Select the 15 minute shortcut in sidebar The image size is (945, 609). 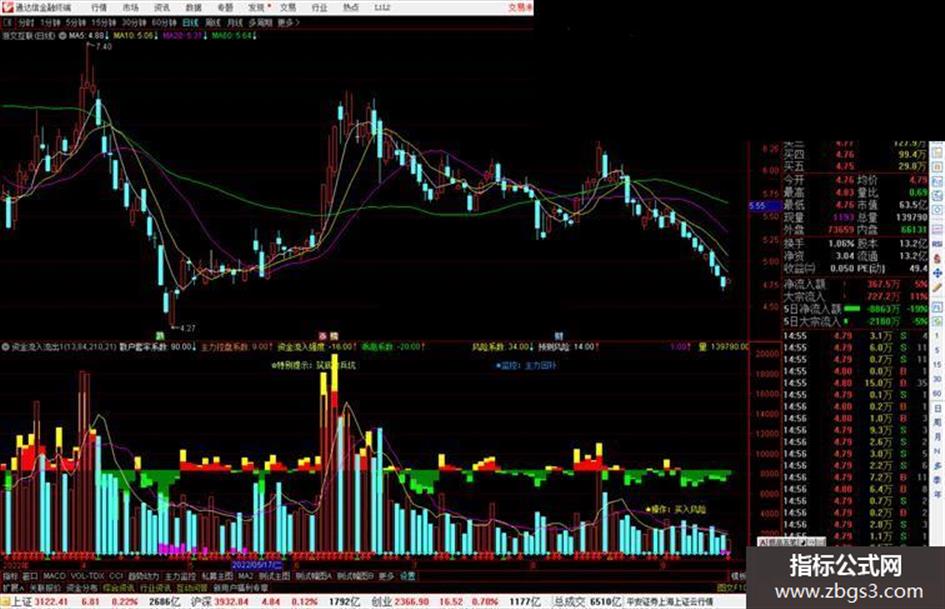pyautogui.click(x=937, y=365)
